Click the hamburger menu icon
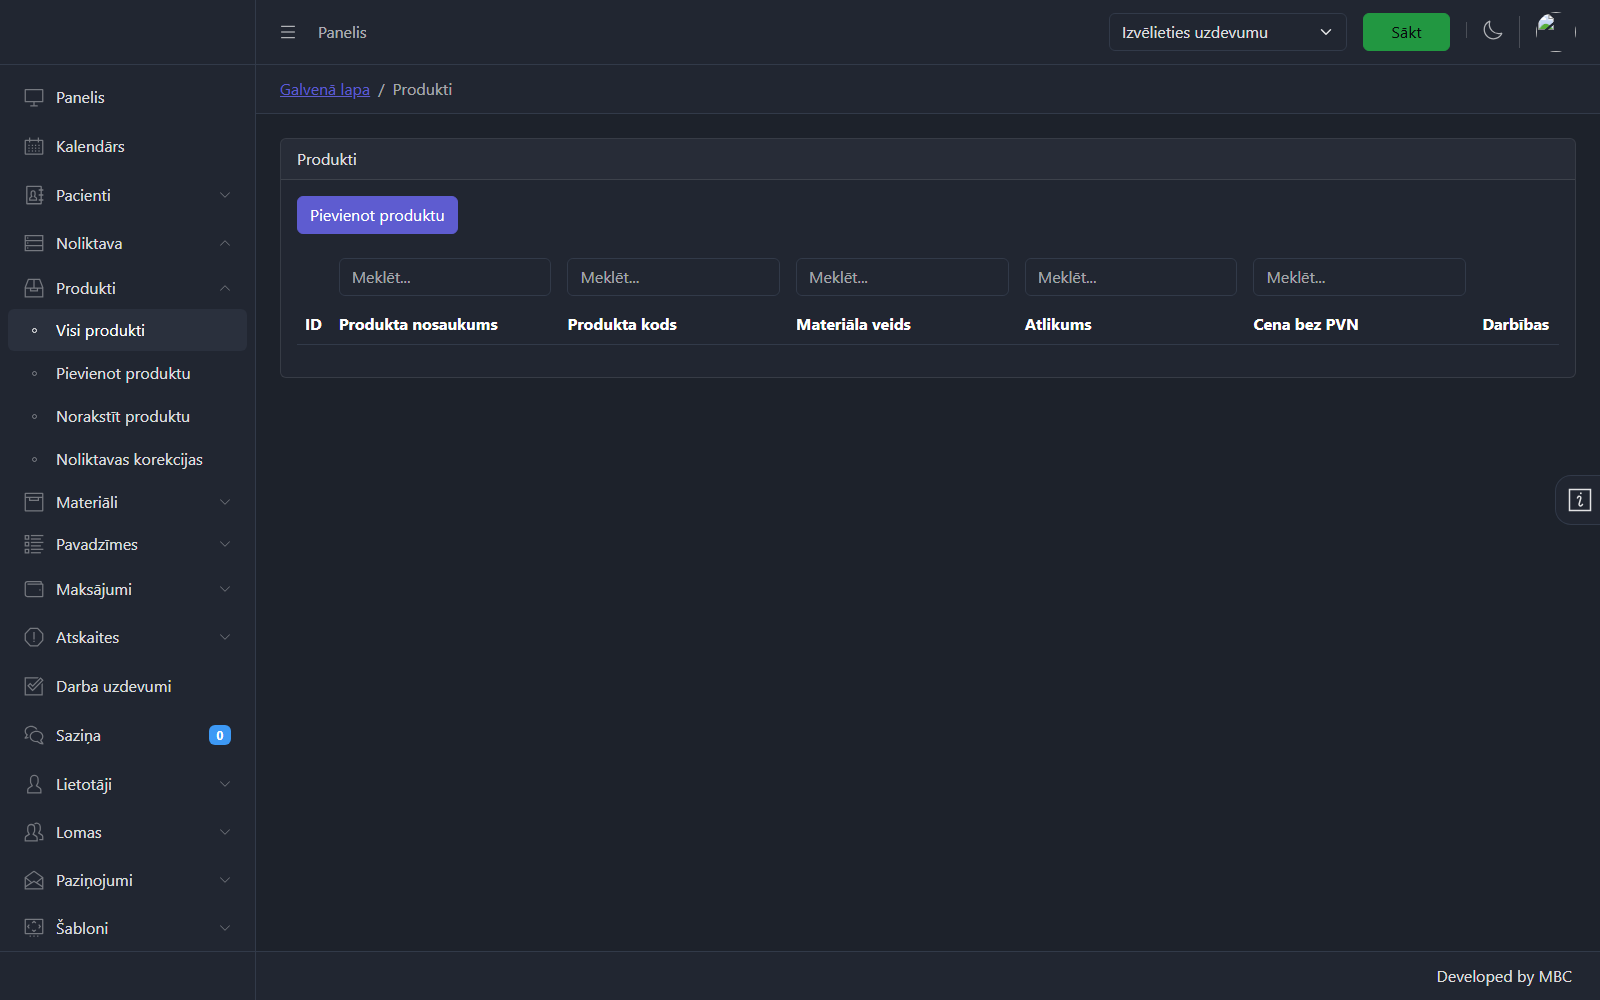1600x1000 pixels. [x=288, y=32]
